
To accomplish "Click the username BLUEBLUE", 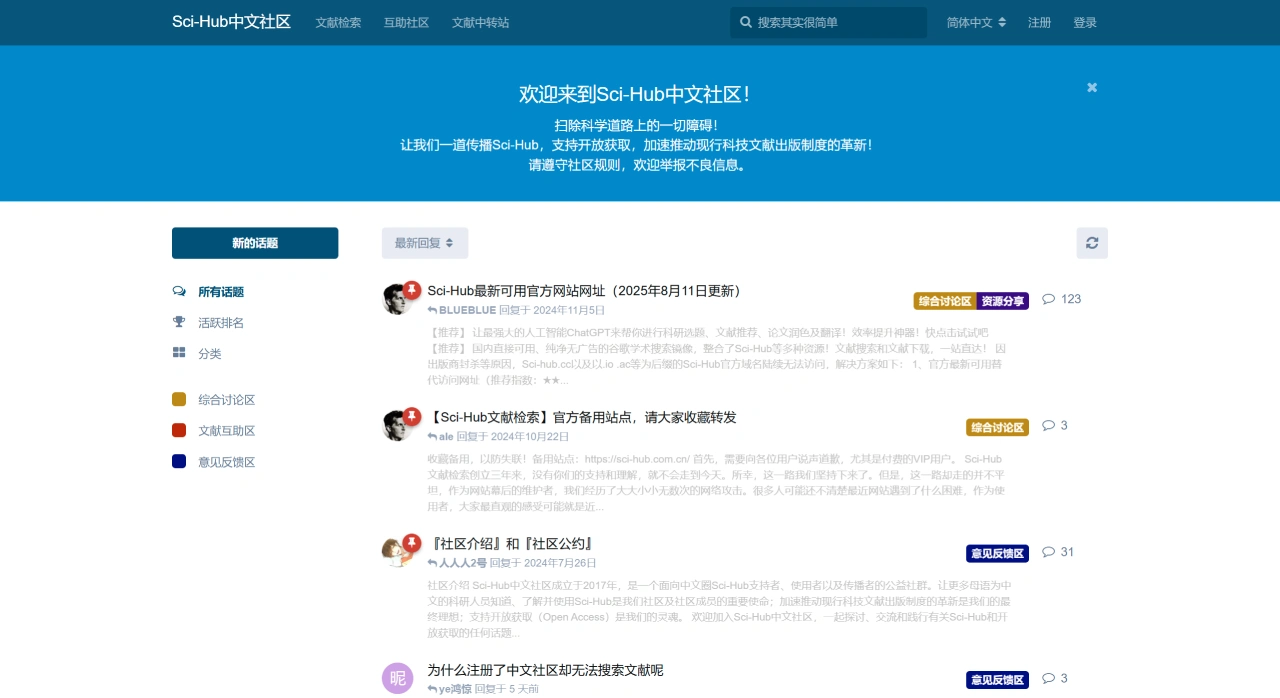I will (467, 310).
